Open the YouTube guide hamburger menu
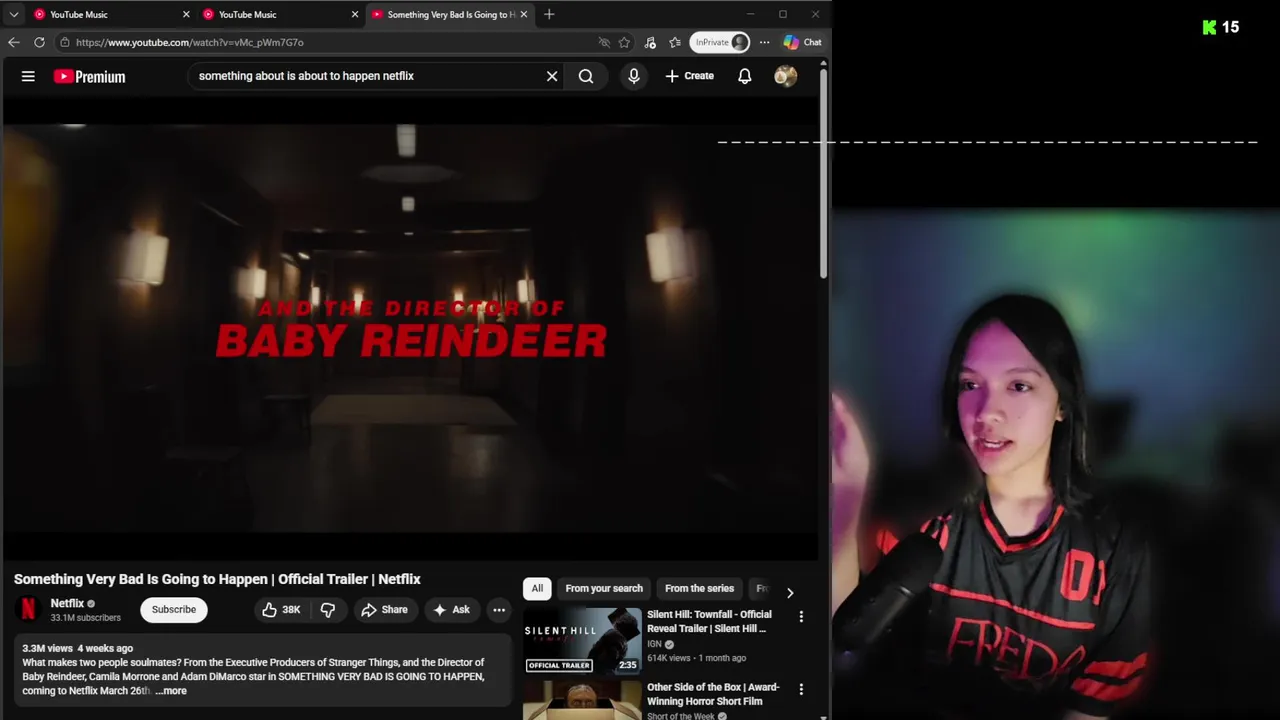This screenshot has height=720, width=1280. click(x=28, y=76)
